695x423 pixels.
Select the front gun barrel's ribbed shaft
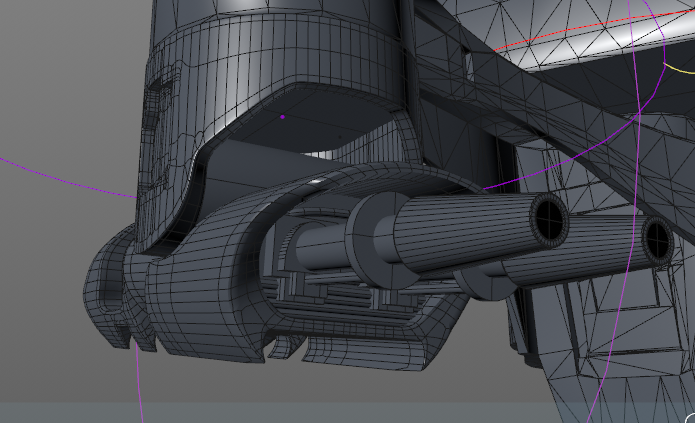pos(460,238)
